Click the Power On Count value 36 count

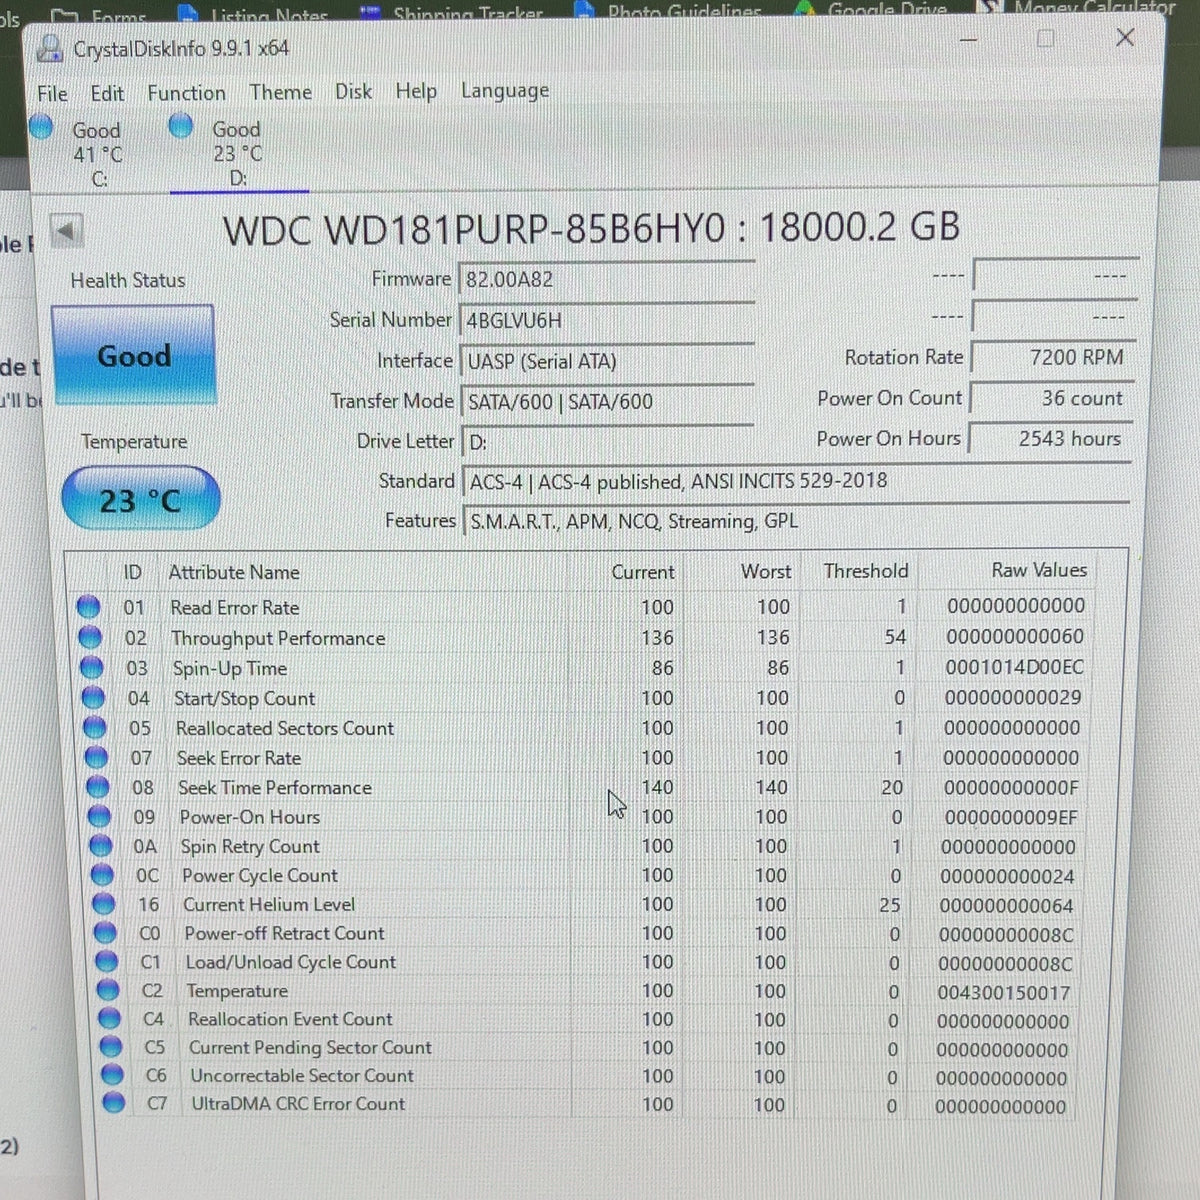[x=1052, y=398]
